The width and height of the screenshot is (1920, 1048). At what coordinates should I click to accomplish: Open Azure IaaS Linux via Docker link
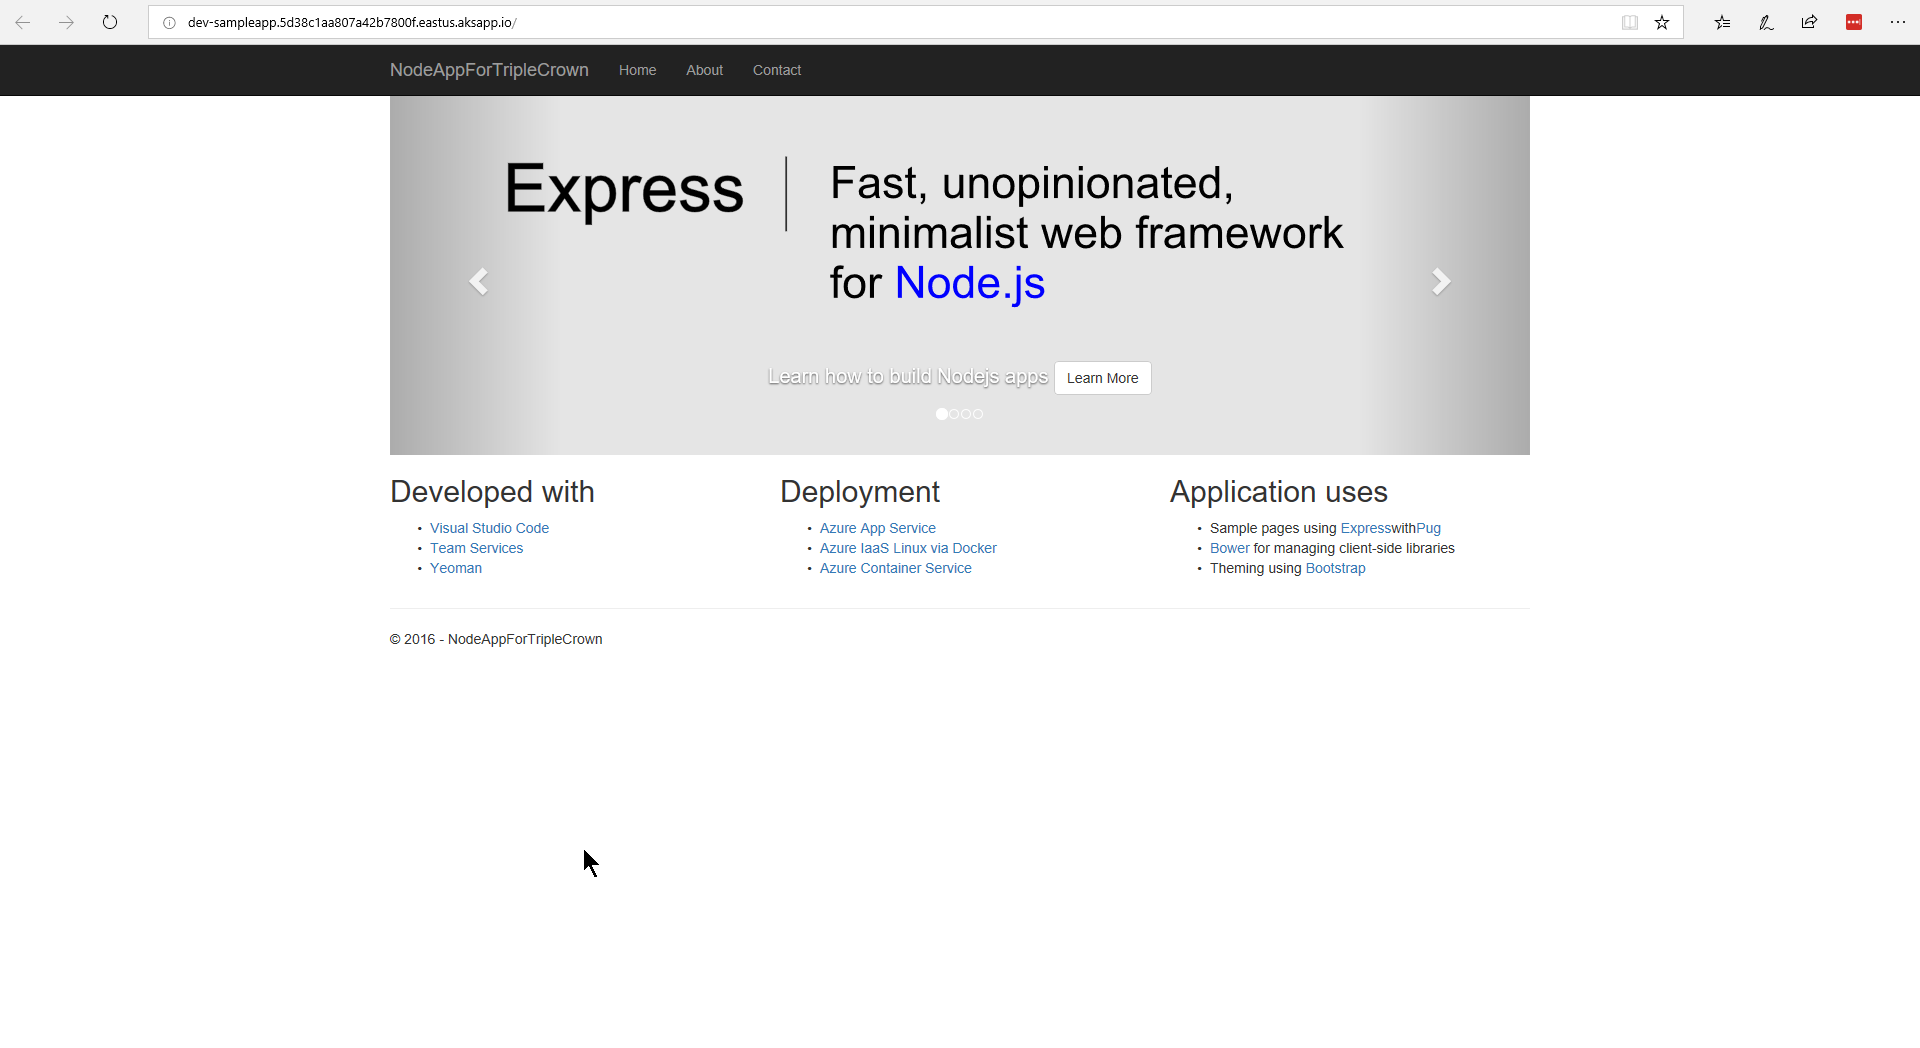908,548
